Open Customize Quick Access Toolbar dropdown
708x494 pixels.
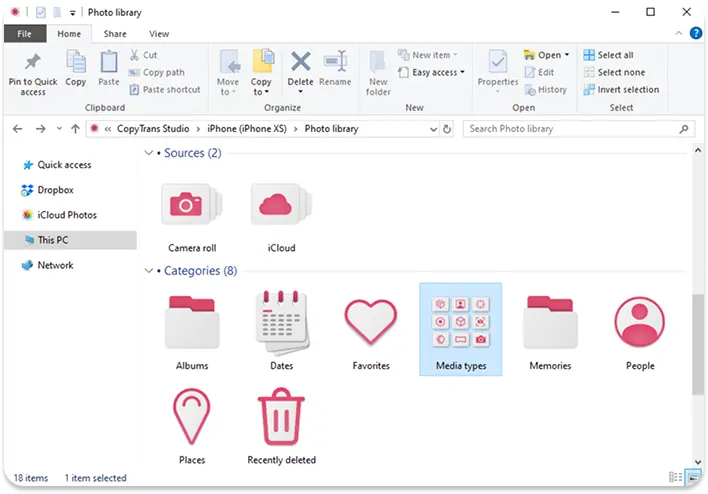click(x=72, y=13)
